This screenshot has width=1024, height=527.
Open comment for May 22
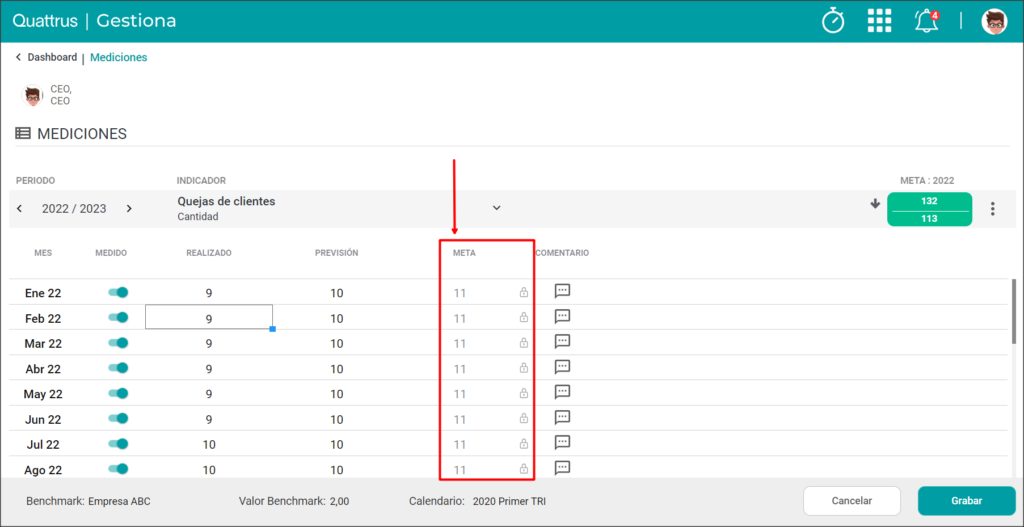pos(562,392)
